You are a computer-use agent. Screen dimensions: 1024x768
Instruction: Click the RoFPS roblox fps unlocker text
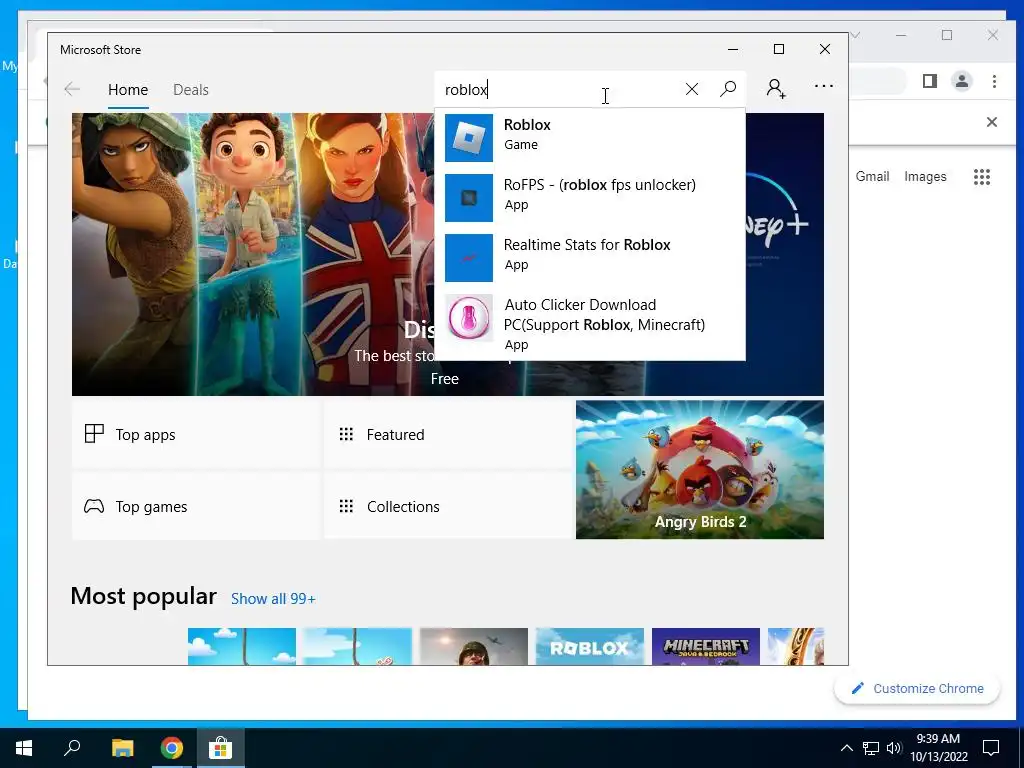click(x=600, y=185)
